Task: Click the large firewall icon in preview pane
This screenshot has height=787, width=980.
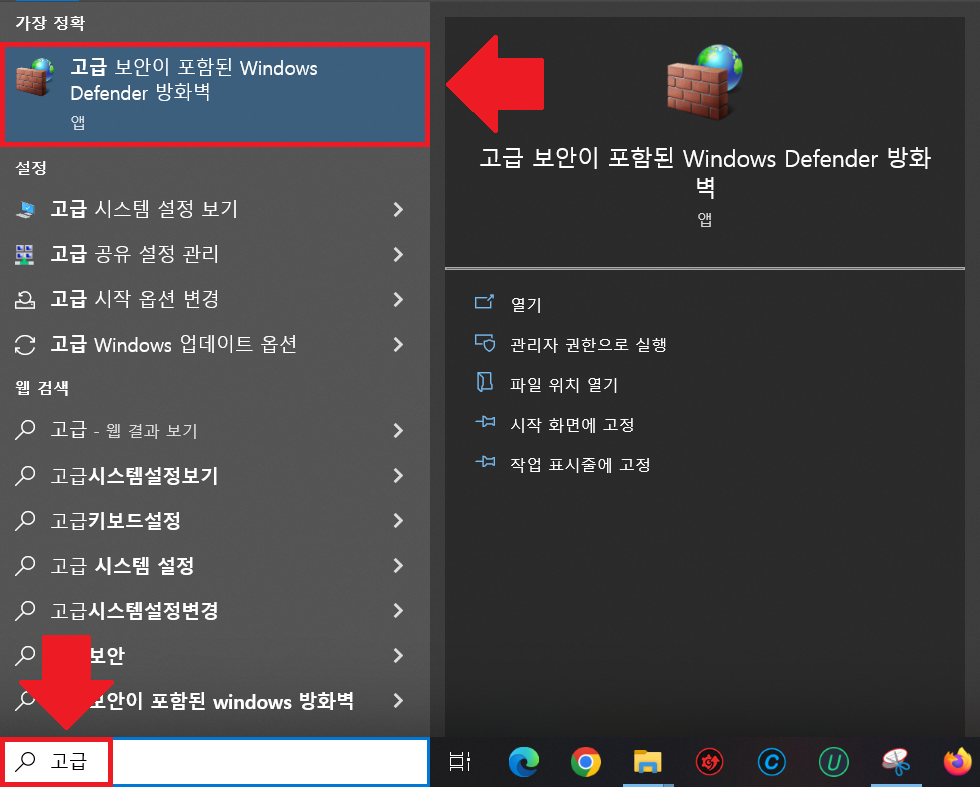Action: 705,81
